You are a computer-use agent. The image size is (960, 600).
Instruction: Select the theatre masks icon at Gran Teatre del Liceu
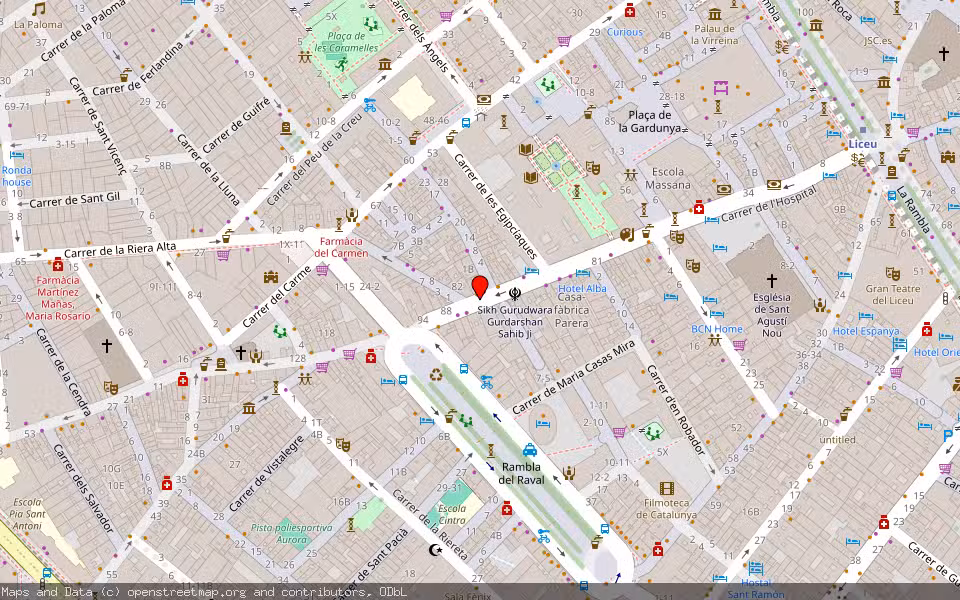[x=892, y=272]
